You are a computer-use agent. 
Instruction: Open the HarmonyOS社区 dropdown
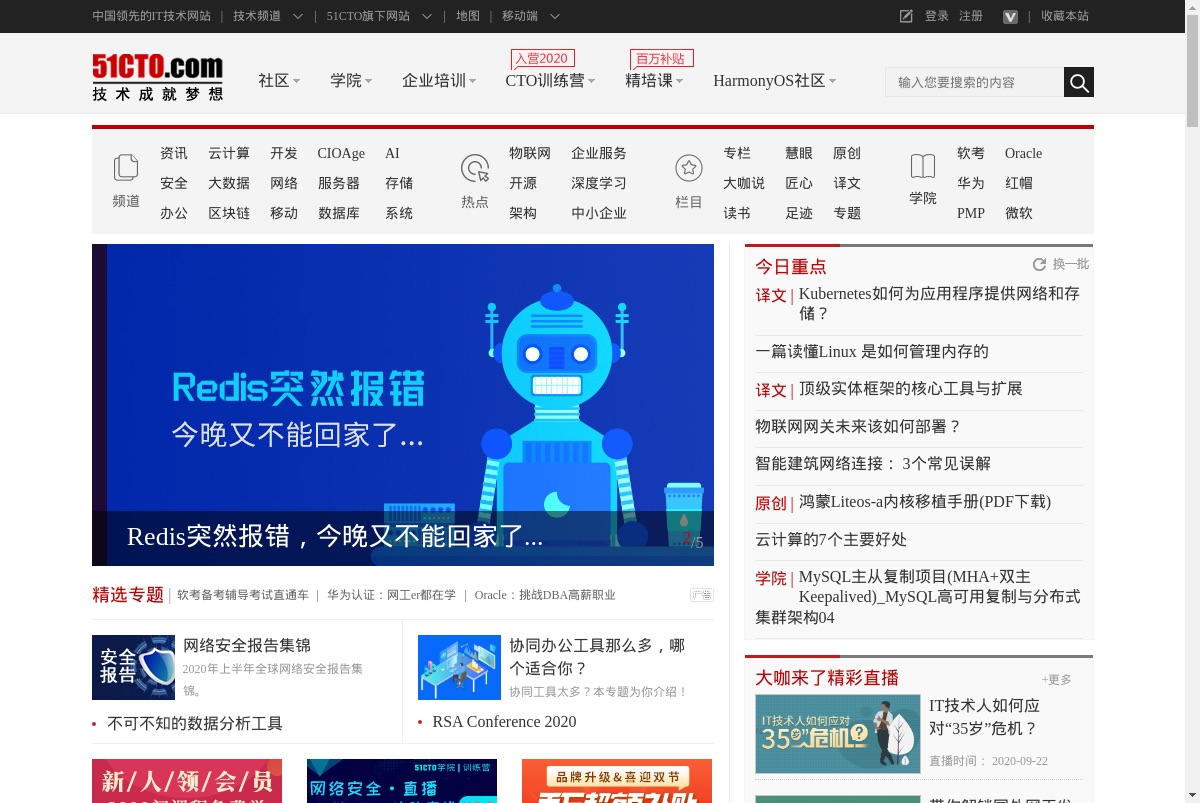point(774,81)
